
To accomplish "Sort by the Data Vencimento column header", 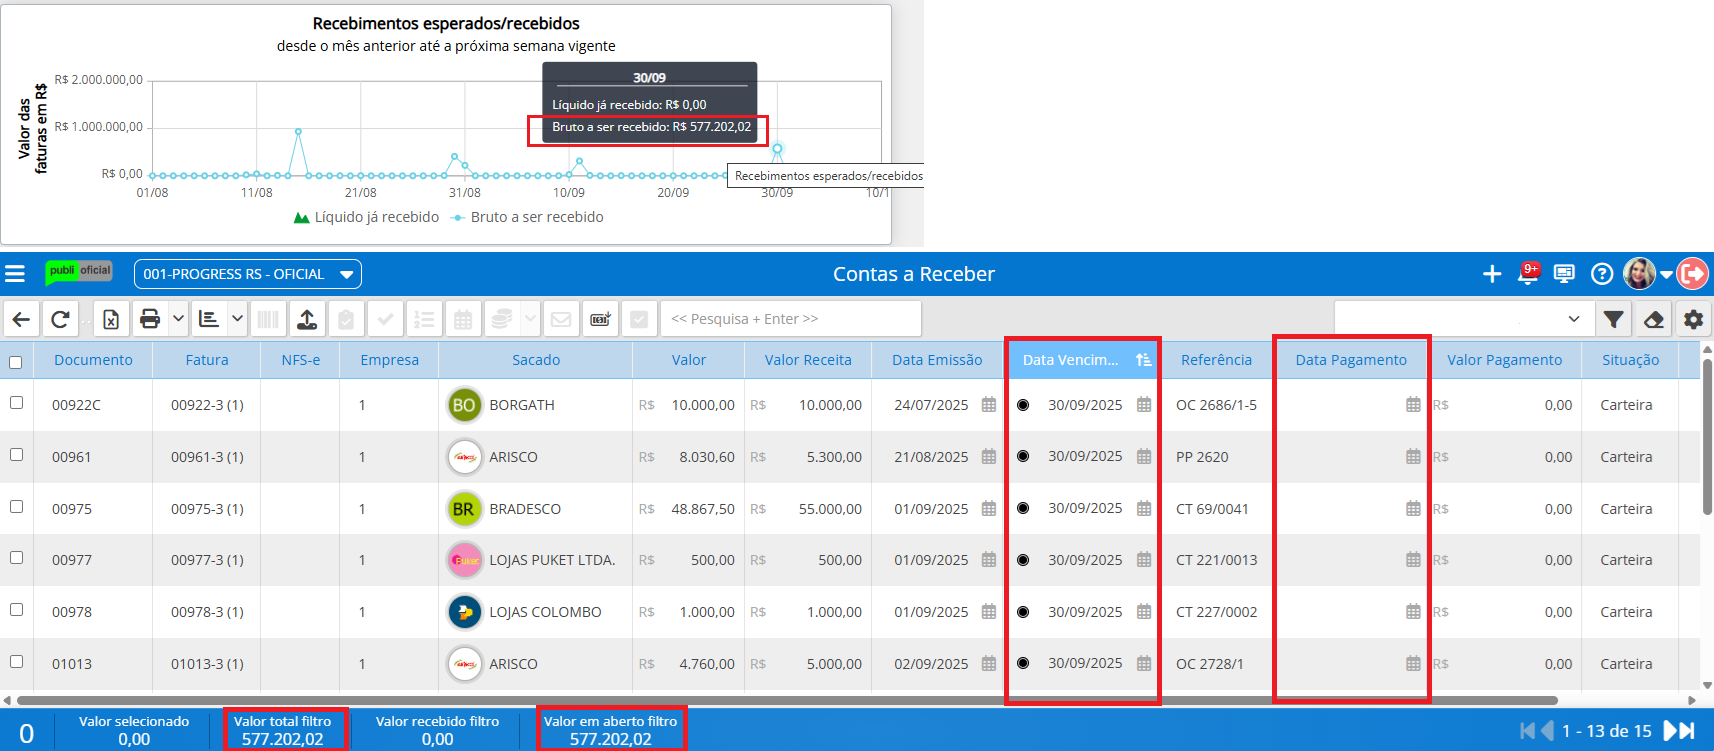I will tap(1070, 360).
